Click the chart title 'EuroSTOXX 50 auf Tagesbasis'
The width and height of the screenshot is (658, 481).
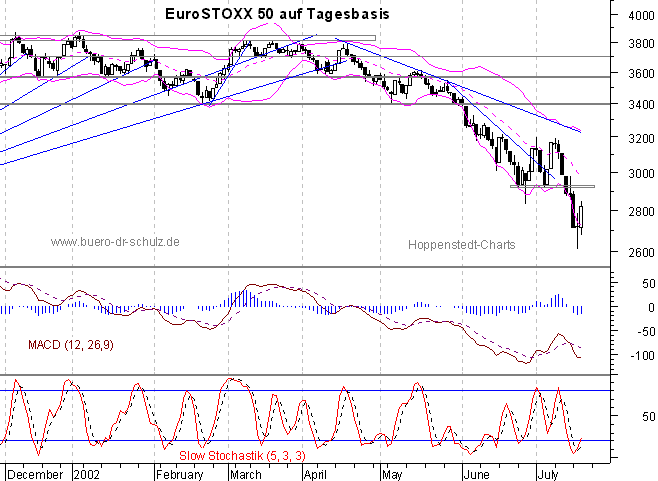[277, 14]
